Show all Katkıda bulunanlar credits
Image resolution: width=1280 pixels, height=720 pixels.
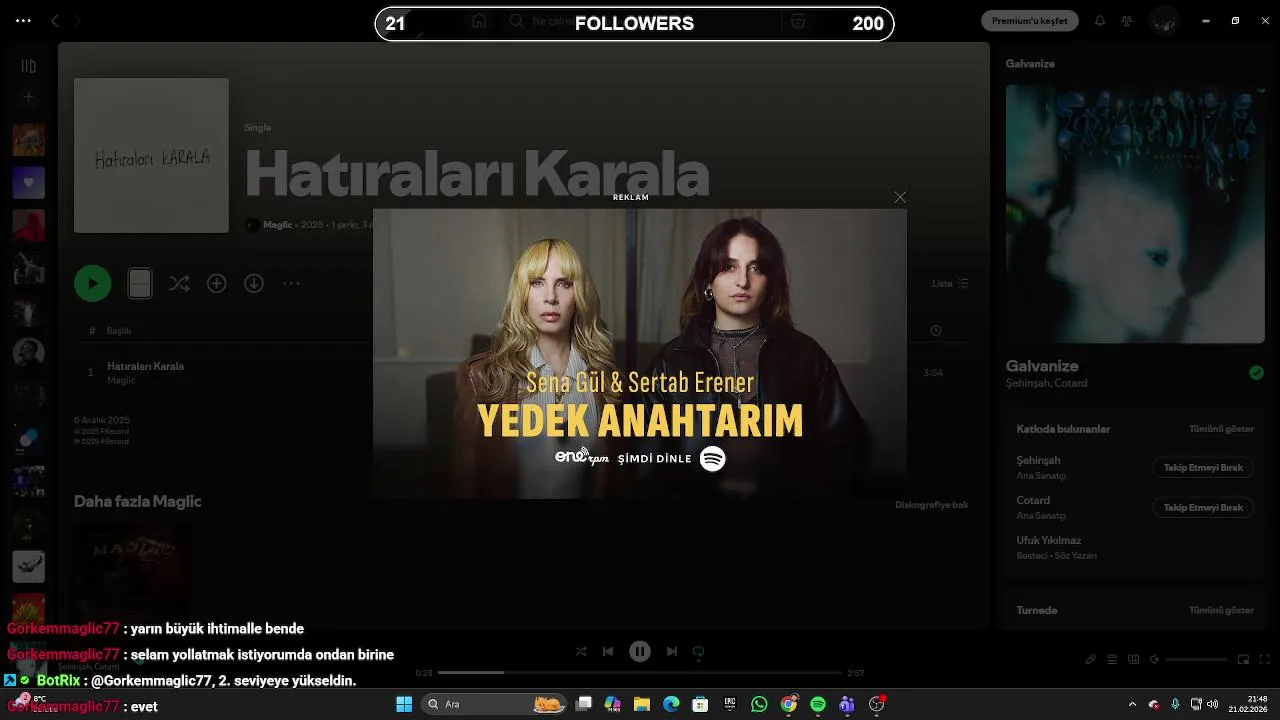tap(1221, 429)
